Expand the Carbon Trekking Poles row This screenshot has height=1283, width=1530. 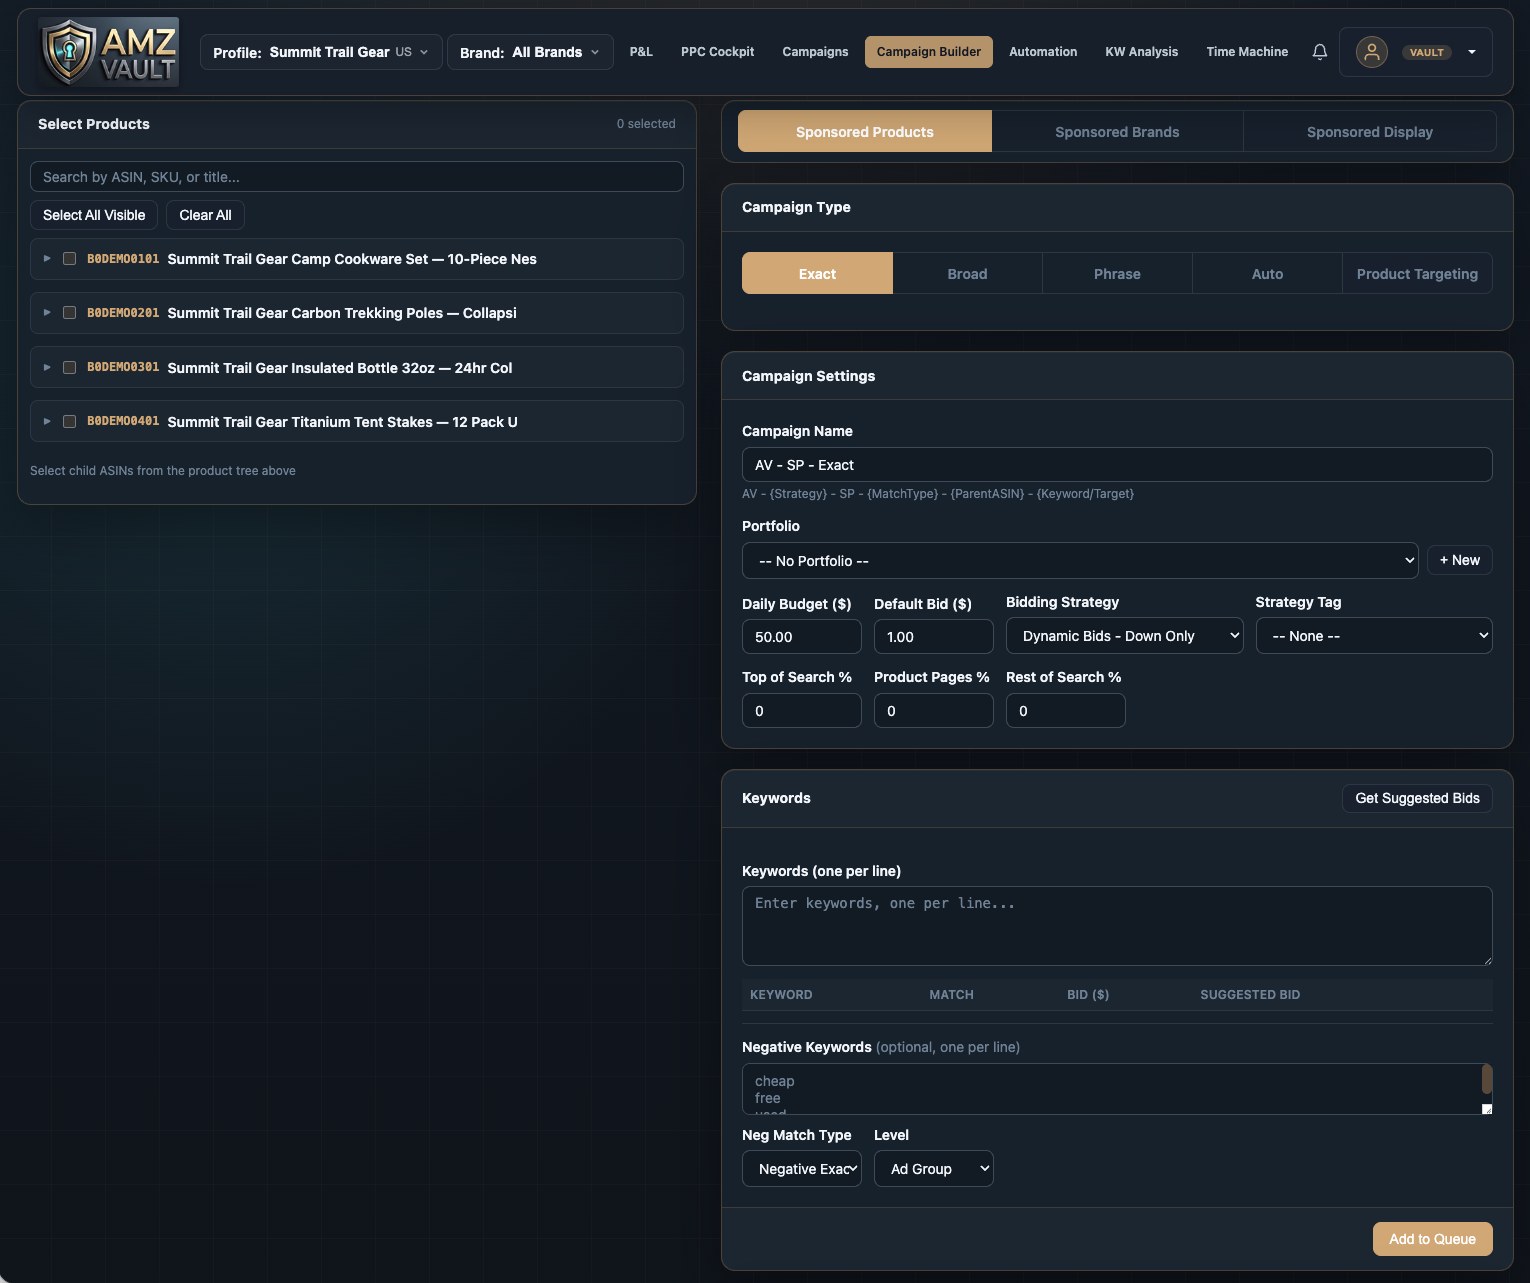click(x=46, y=313)
